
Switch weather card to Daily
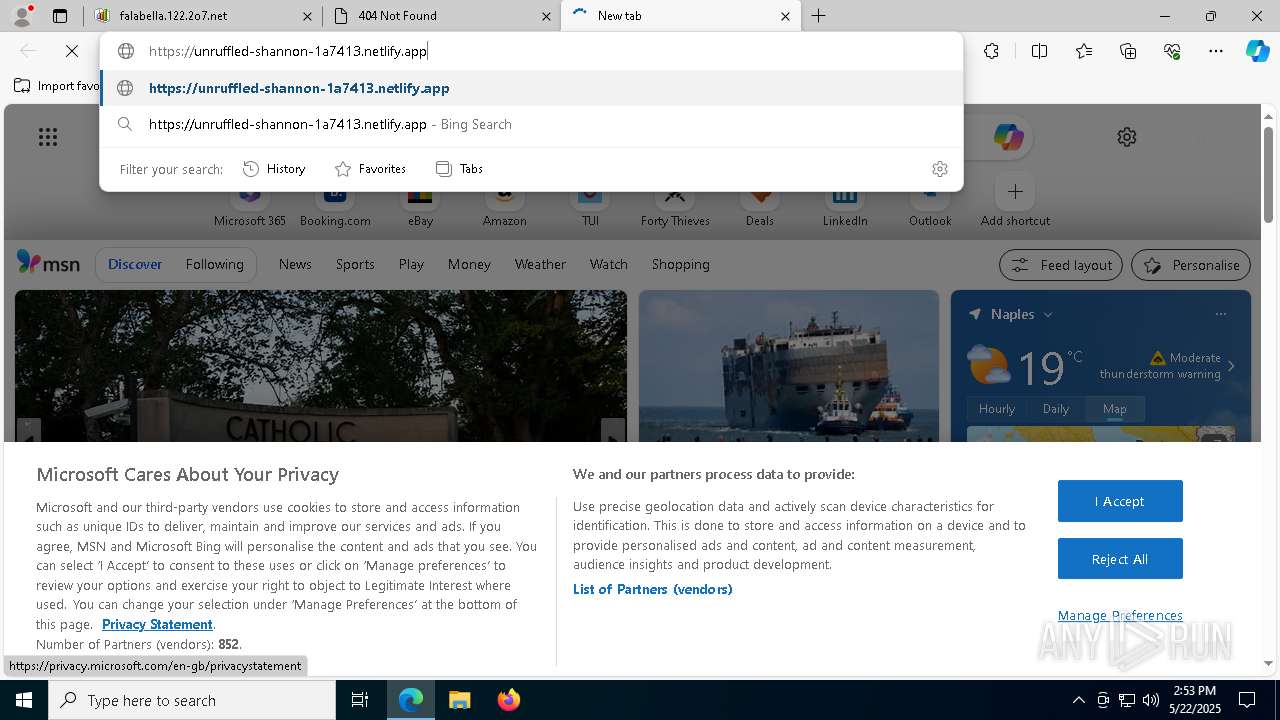click(x=1056, y=408)
